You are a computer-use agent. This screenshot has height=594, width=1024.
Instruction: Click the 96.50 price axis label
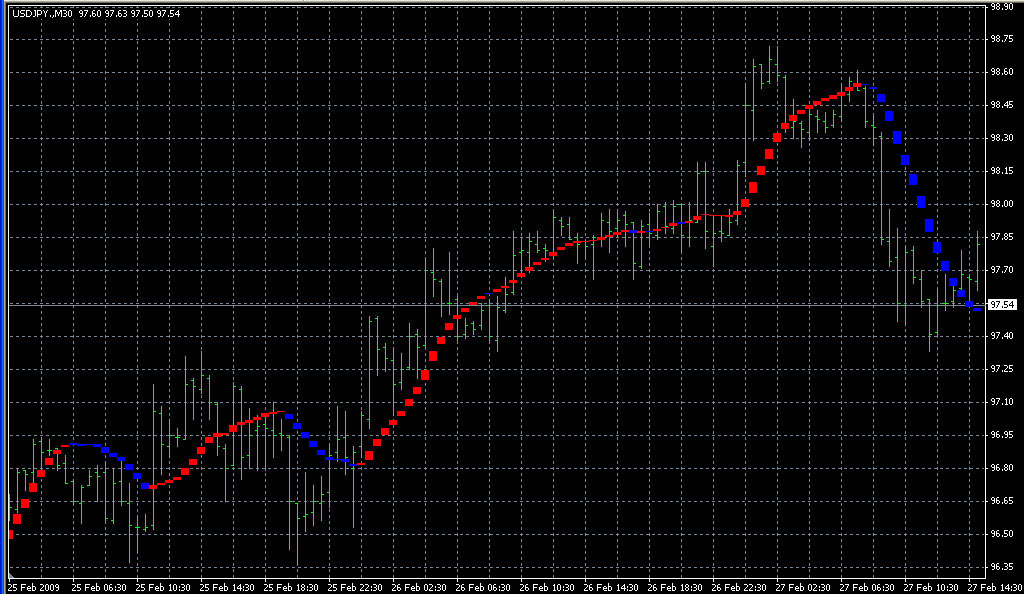pos(1002,534)
